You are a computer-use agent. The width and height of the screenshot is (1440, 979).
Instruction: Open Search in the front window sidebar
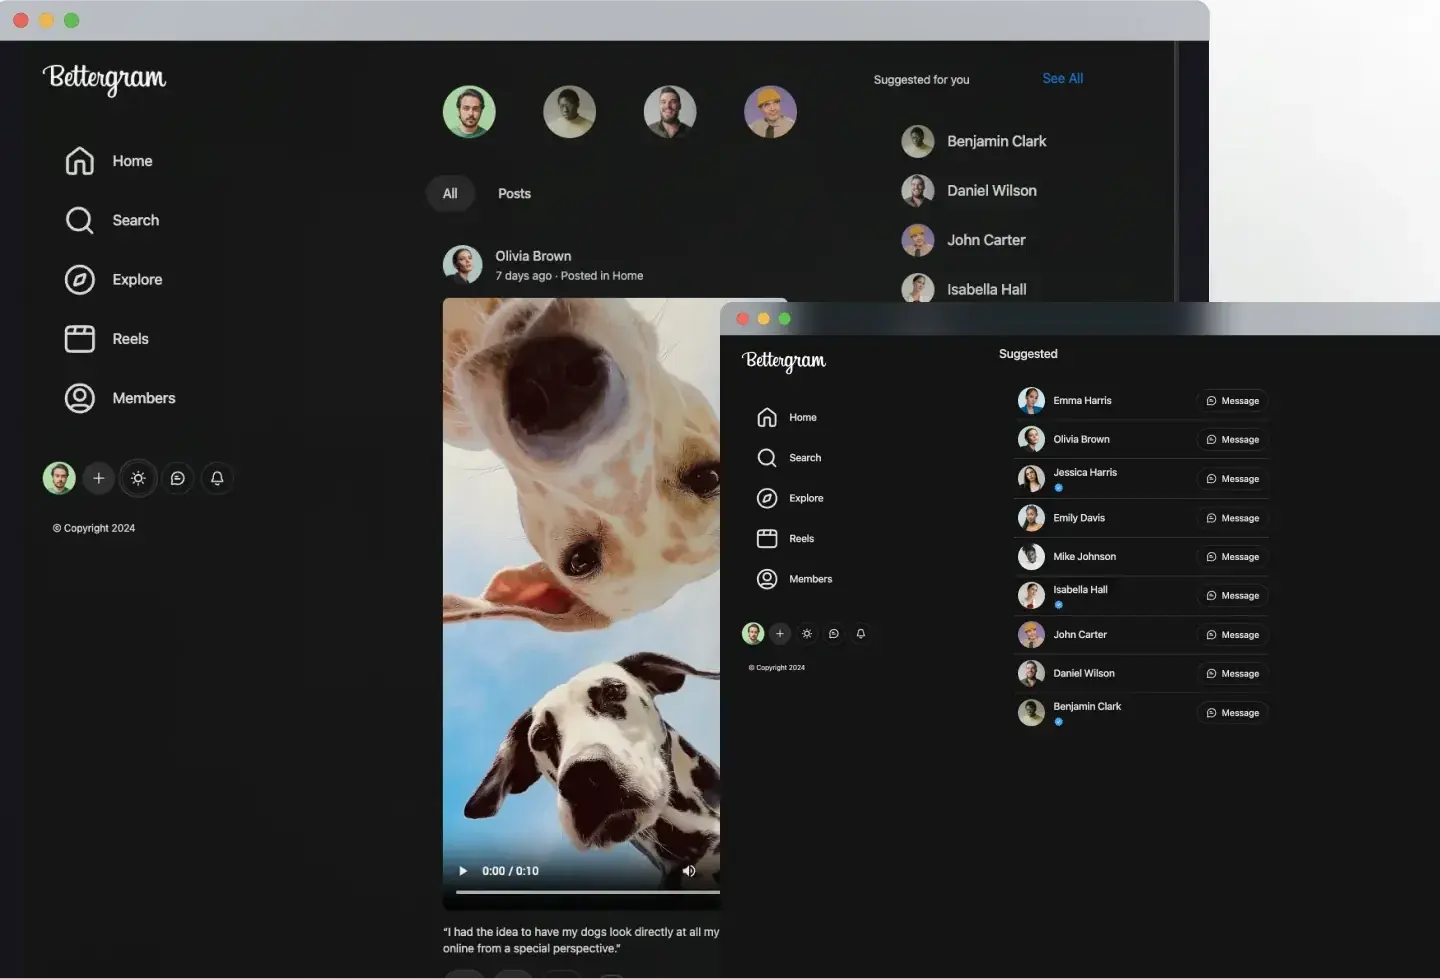[x=789, y=458]
